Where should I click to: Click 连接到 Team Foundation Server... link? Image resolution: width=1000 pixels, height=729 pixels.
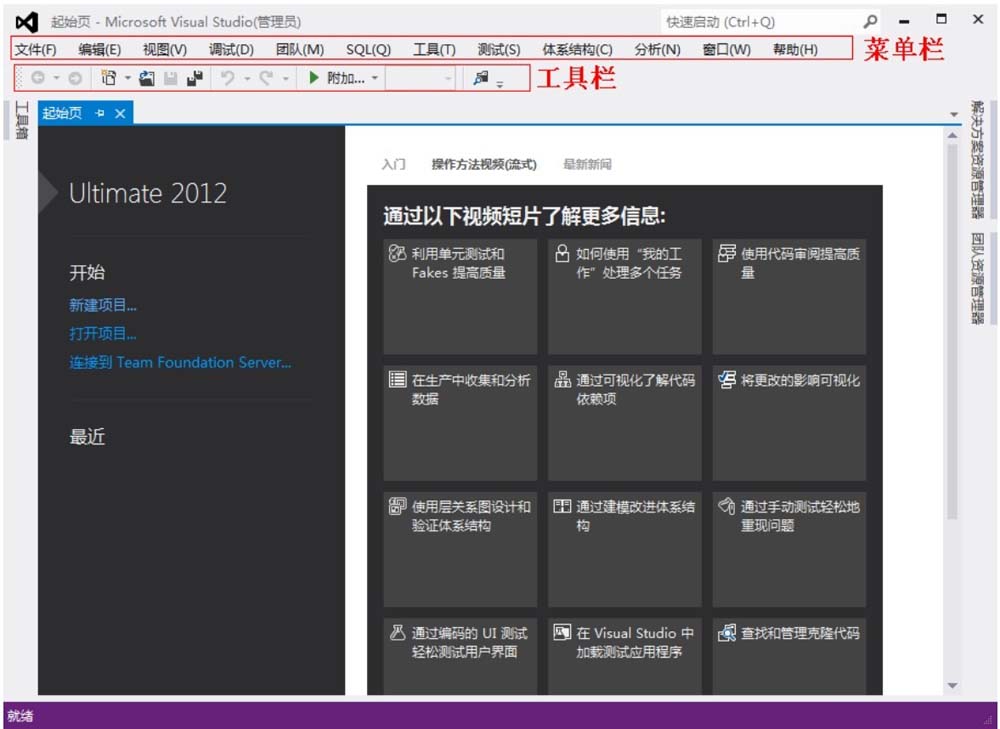coord(180,362)
